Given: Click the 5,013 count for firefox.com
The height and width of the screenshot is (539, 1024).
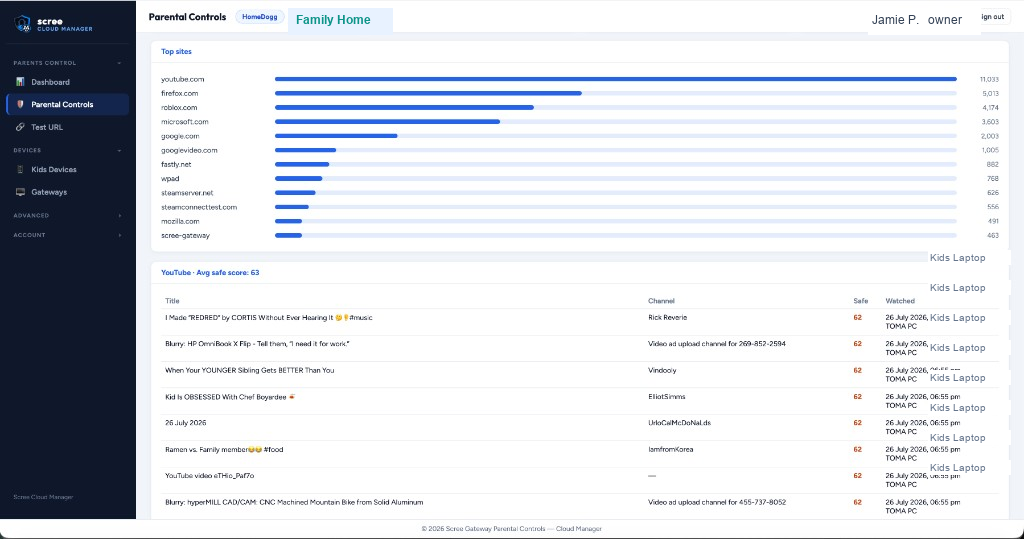Looking at the screenshot, I should pyautogui.click(x=990, y=93).
